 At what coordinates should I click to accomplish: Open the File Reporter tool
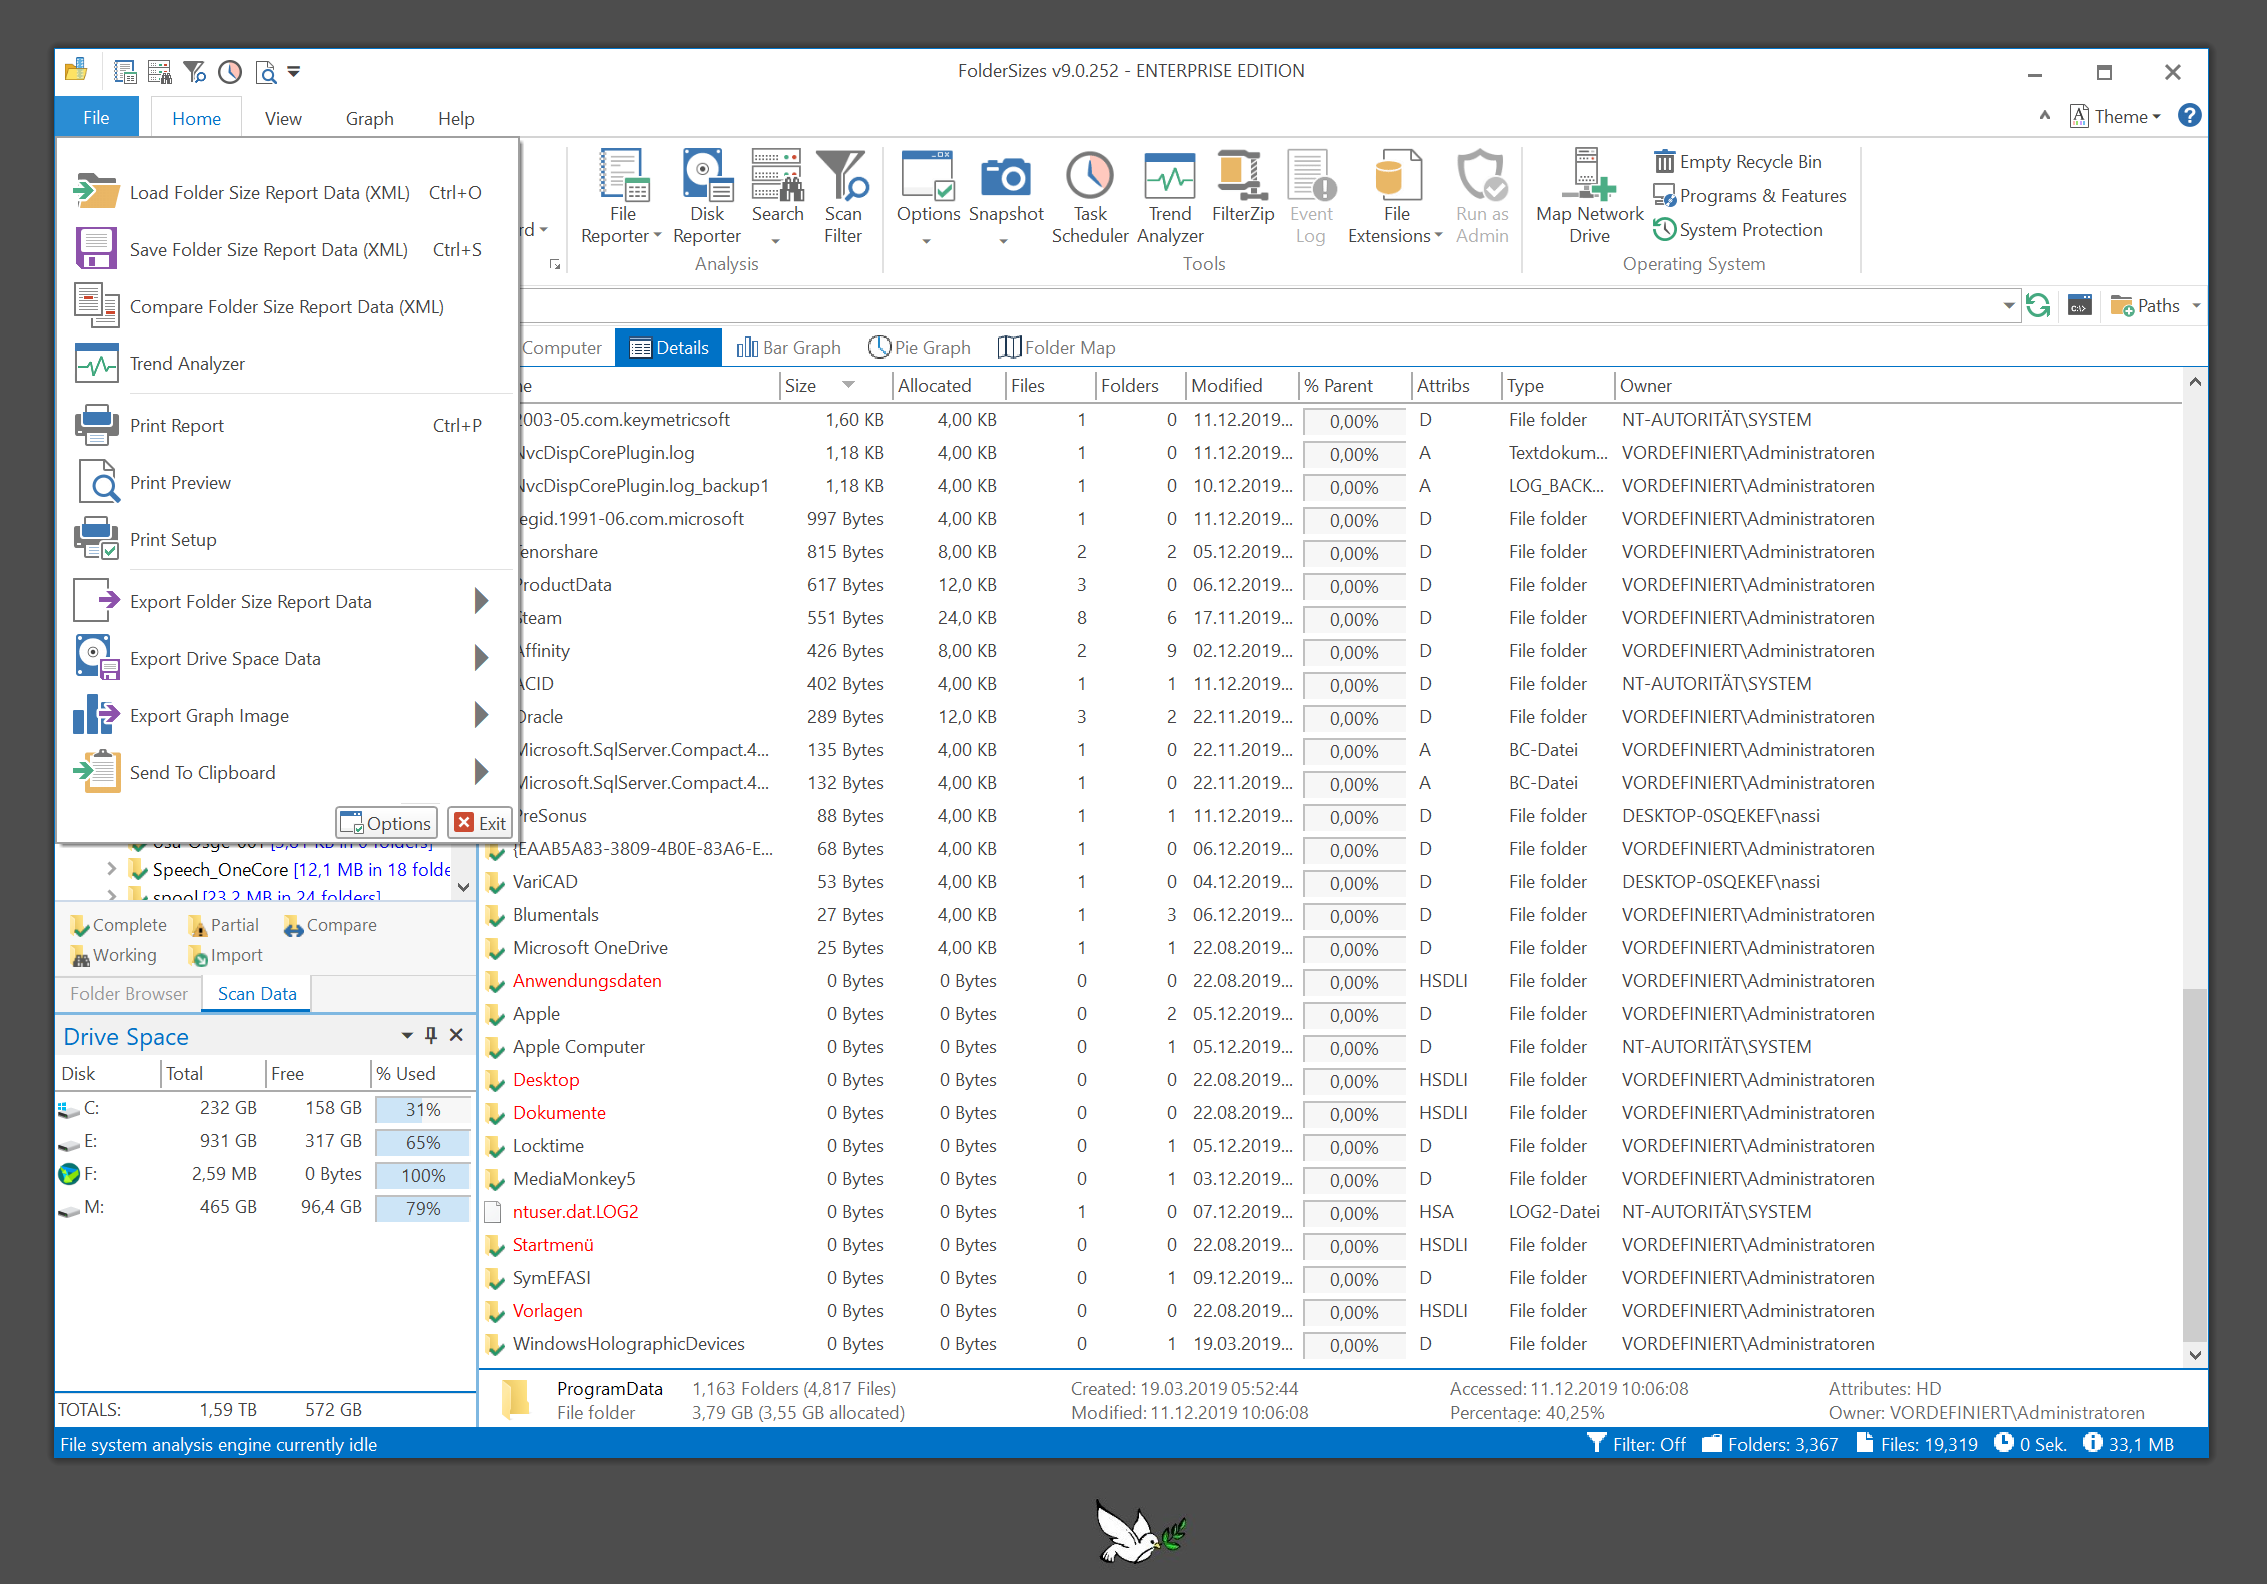pos(622,197)
